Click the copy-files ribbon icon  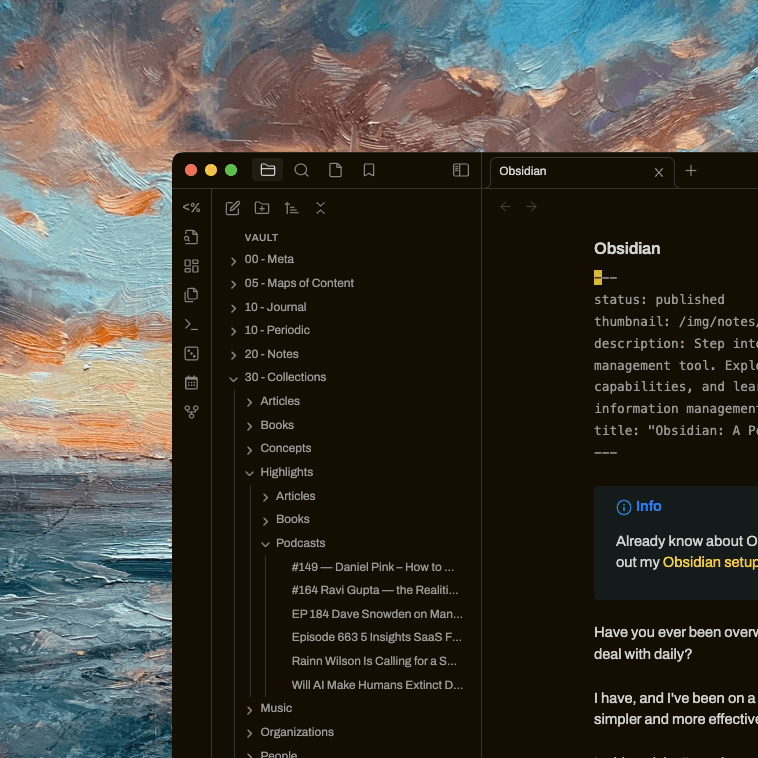pos(191,295)
